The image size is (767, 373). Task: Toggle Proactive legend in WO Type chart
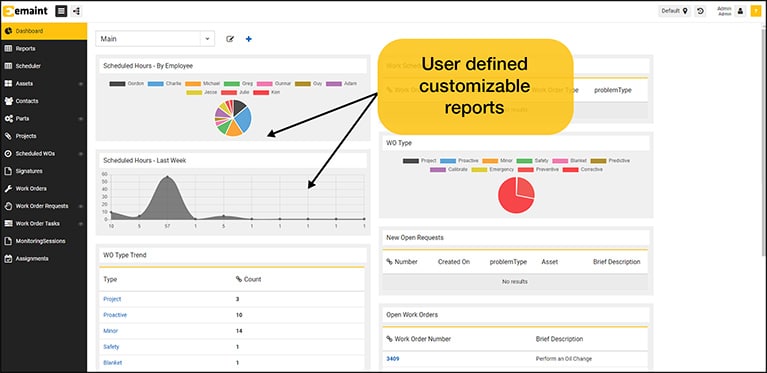(459, 160)
